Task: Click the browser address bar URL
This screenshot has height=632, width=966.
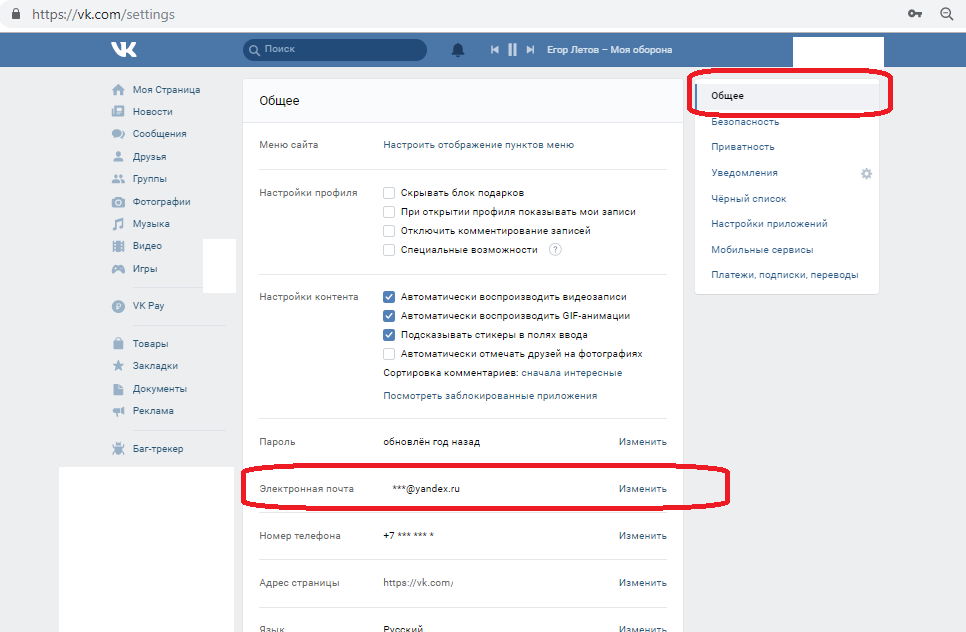Action: [104, 14]
